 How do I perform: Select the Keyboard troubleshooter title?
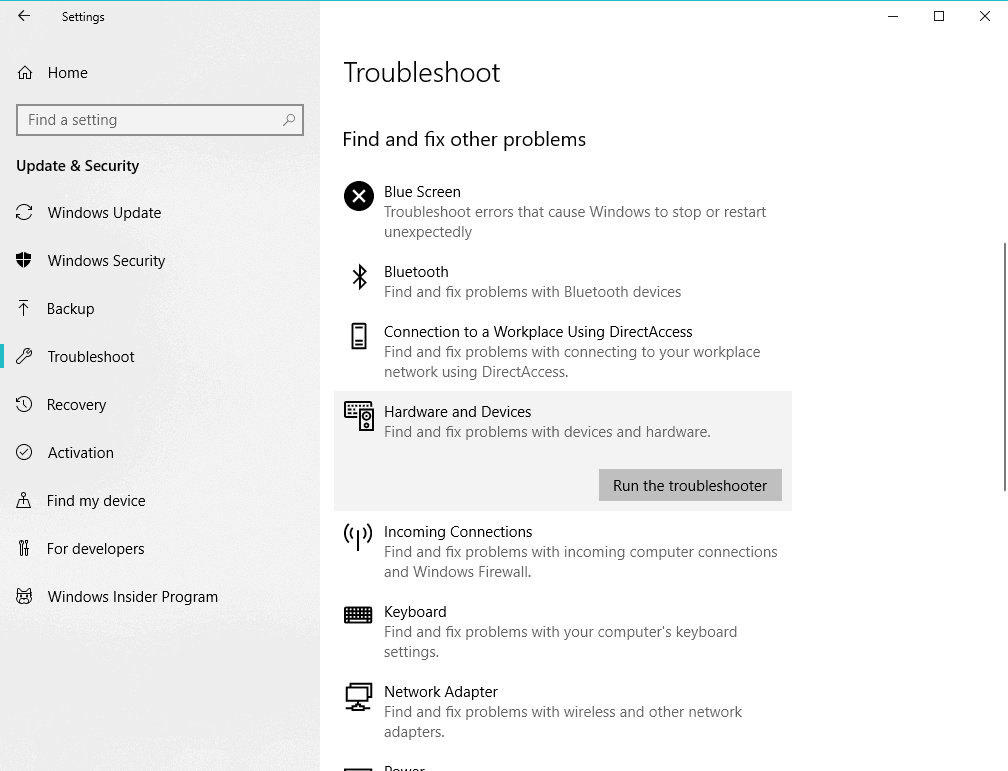(x=415, y=612)
